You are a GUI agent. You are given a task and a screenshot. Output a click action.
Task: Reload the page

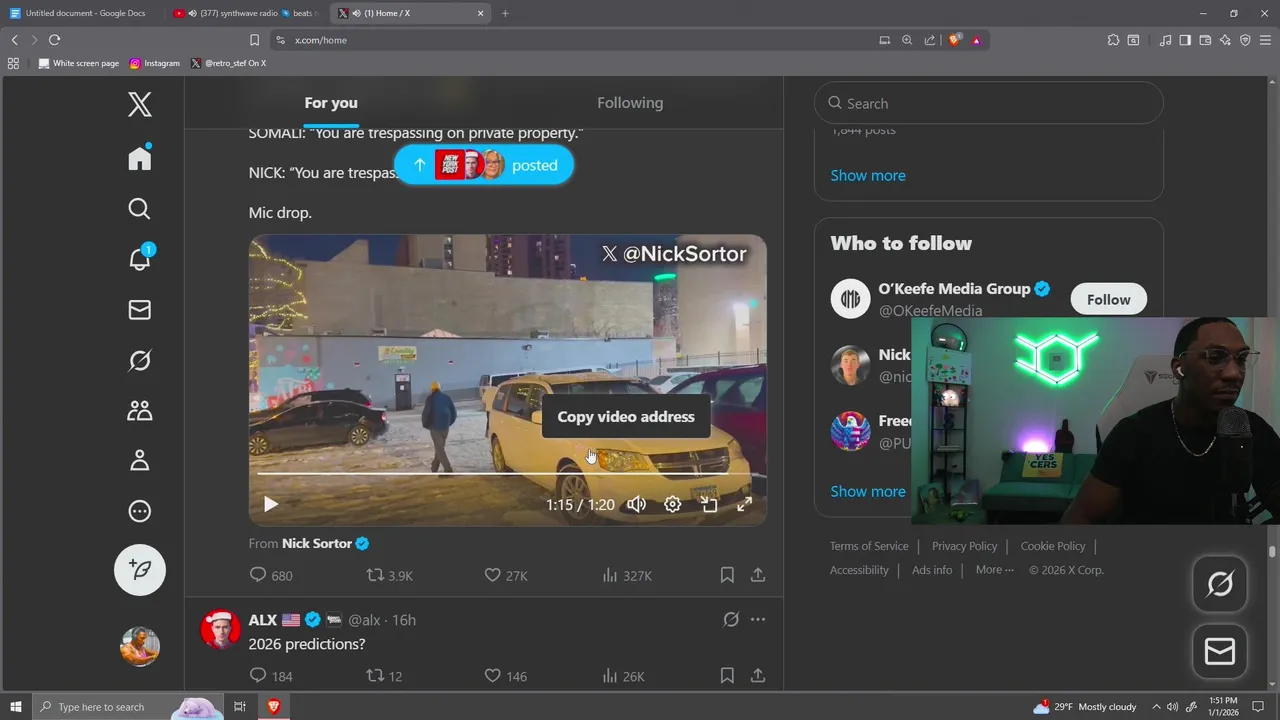[x=54, y=40]
